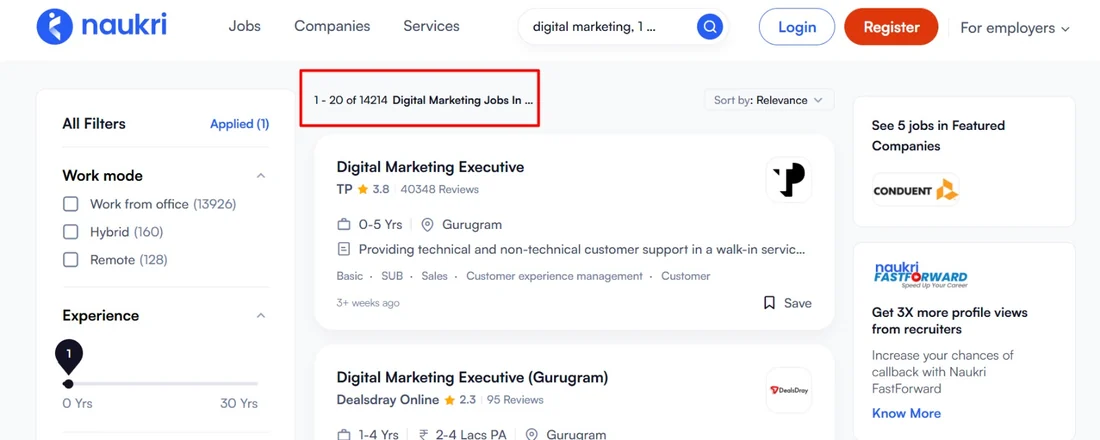Click the Conduent featured company logo
Image resolution: width=1100 pixels, height=440 pixels.
coord(915,190)
